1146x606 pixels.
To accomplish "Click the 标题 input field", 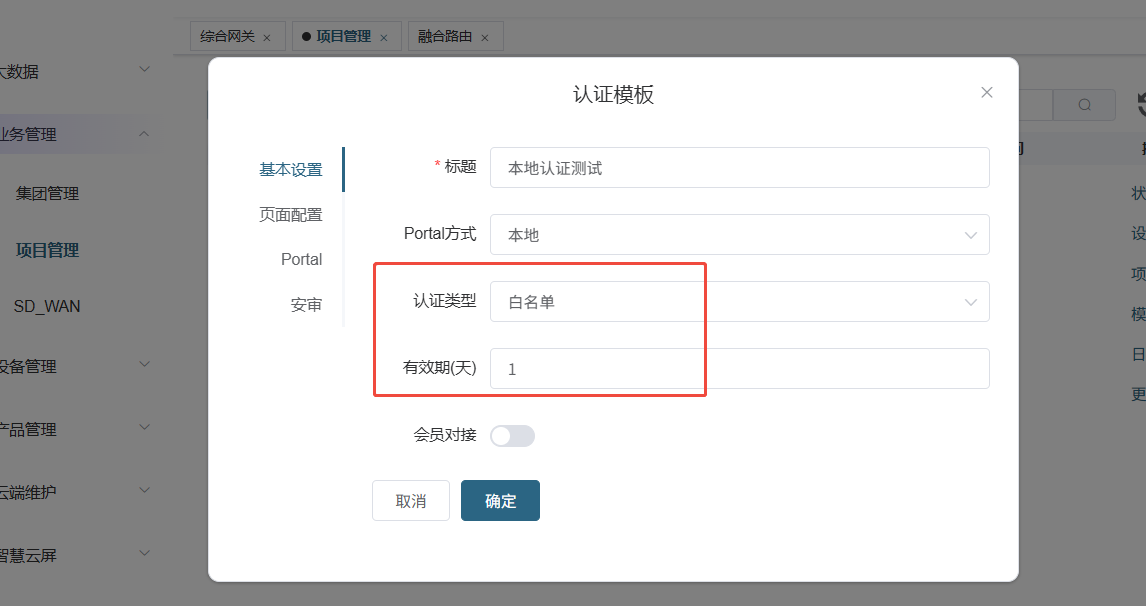I will [739, 168].
